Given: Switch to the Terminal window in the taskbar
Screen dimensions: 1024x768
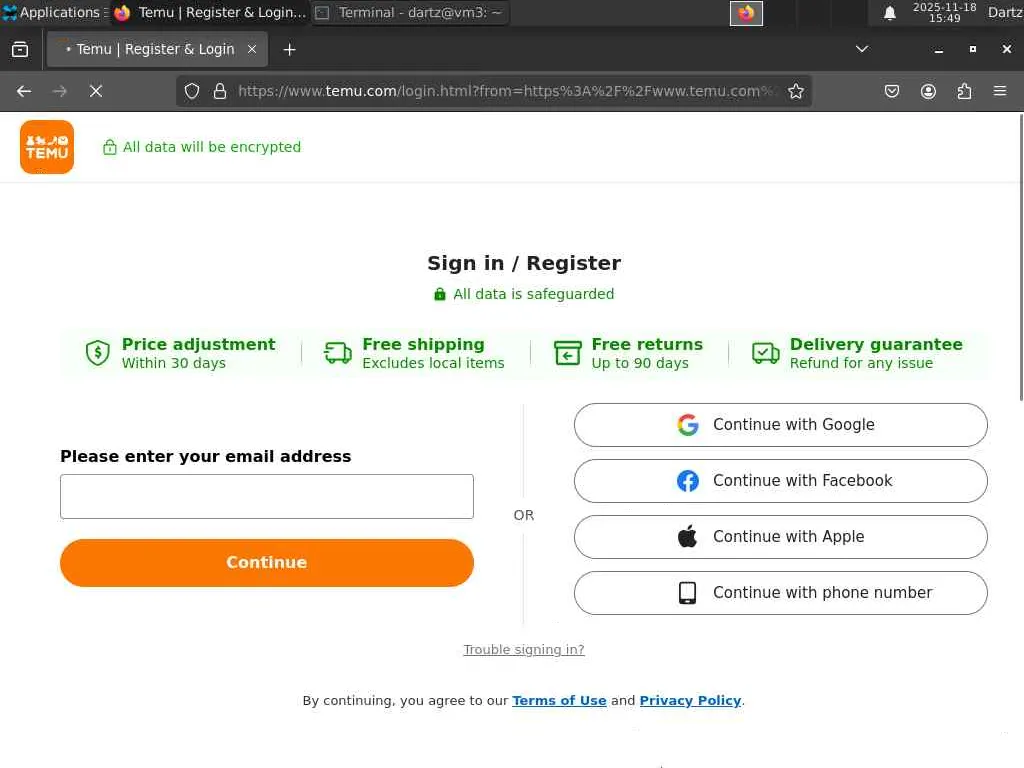Looking at the screenshot, I should click(410, 13).
